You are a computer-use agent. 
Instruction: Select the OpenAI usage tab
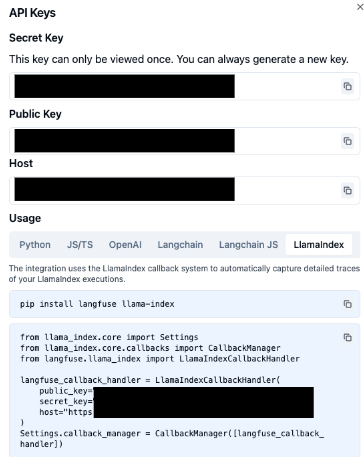pyautogui.click(x=125, y=245)
